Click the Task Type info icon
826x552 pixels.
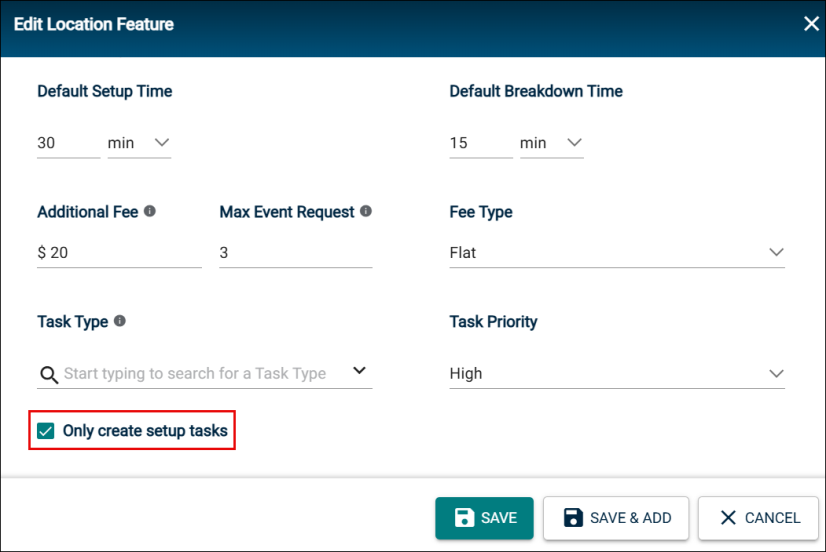[120, 321]
